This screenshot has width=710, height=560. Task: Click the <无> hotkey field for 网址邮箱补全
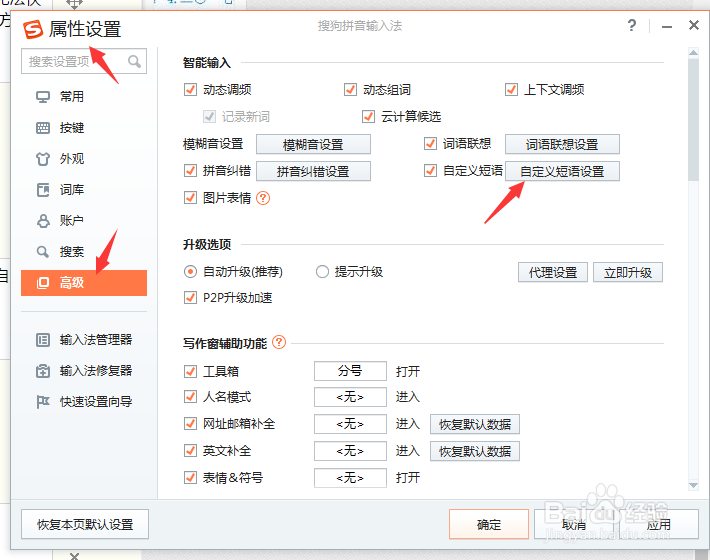(350, 424)
